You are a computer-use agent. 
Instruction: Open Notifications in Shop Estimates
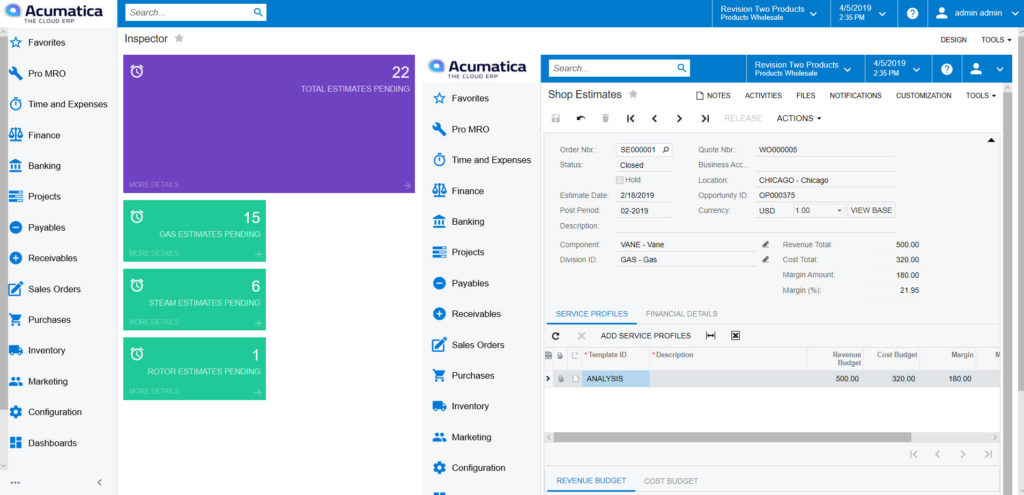coord(856,95)
